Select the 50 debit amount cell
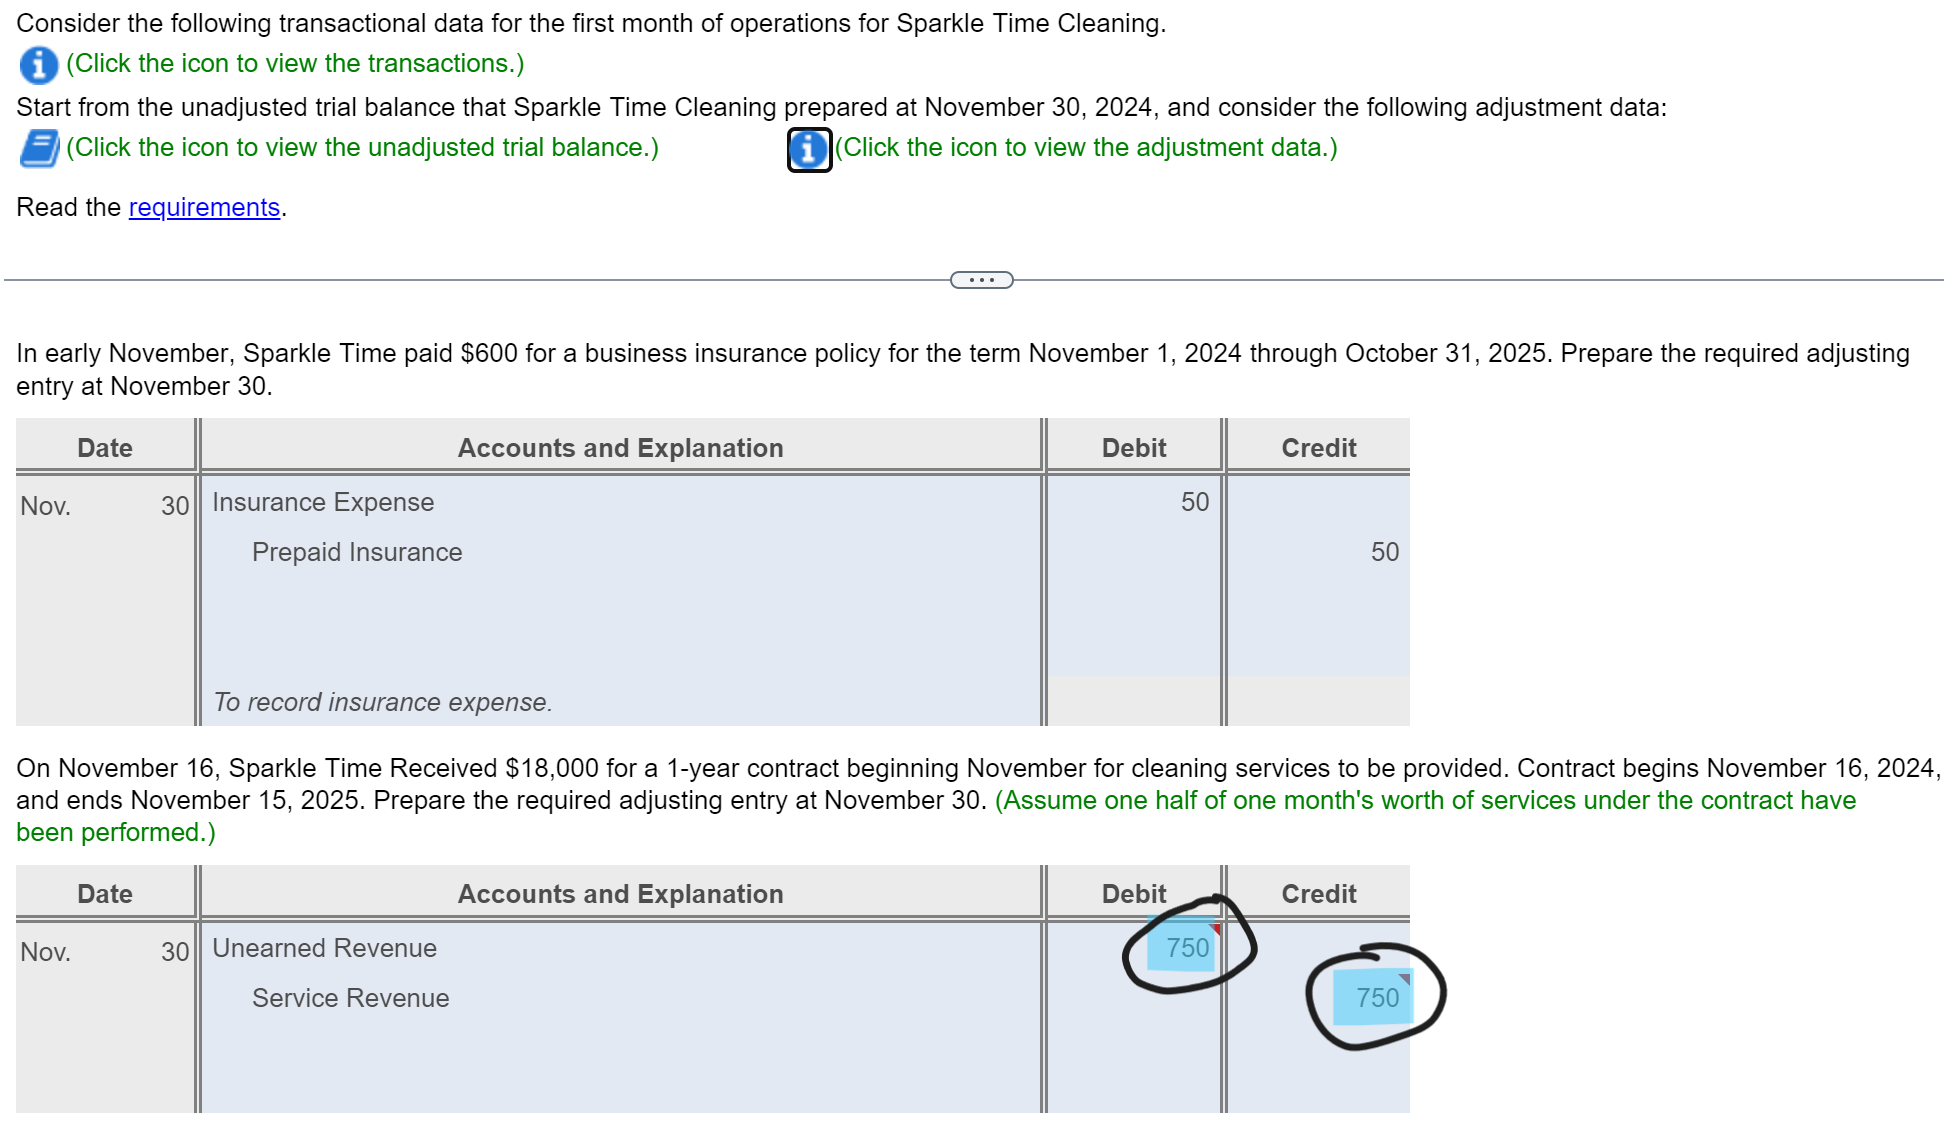 [x=1193, y=502]
